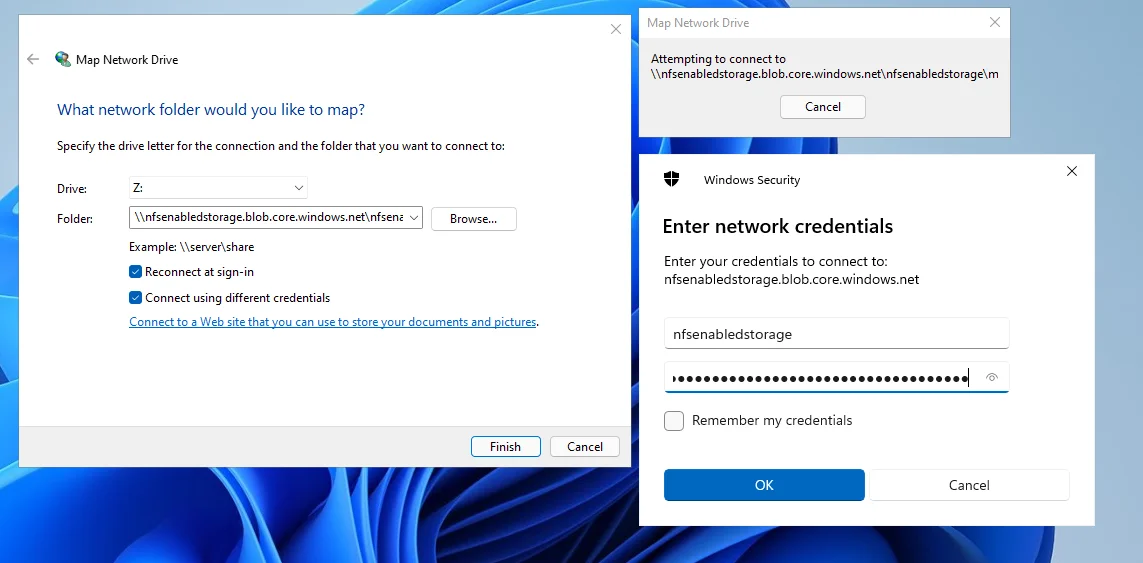Viewport: 1143px width, 563px height.
Task: Click the back arrow in Map Network Drive wizard
Action: (x=33, y=60)
